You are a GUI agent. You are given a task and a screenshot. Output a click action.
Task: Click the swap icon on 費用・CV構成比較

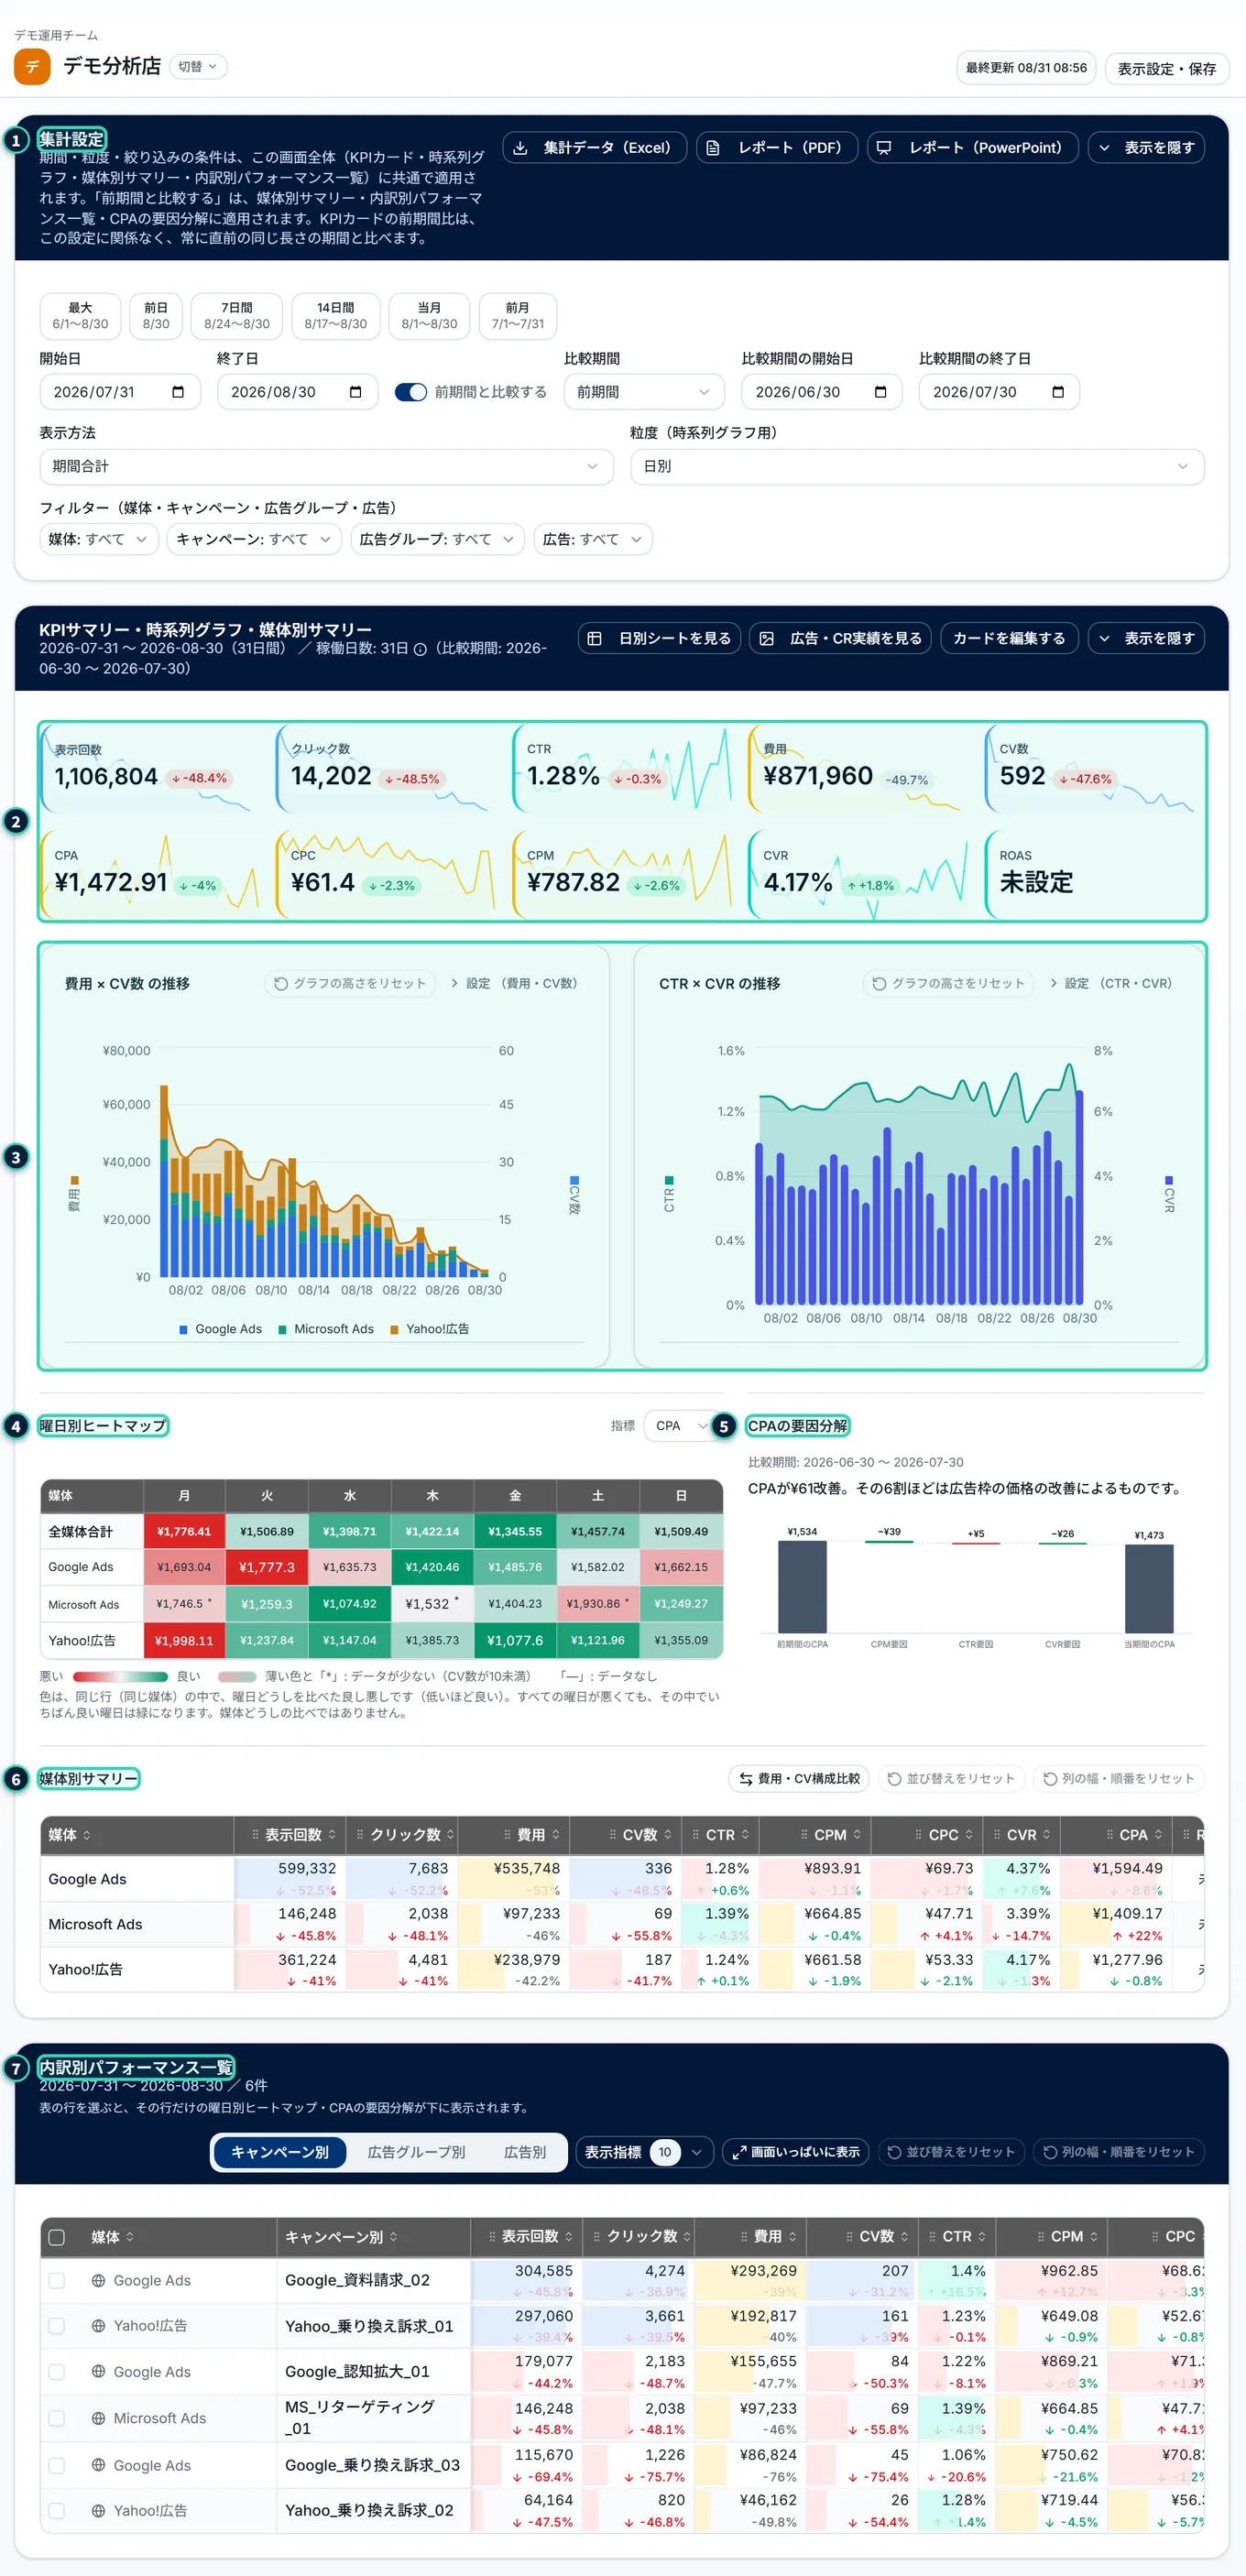coord(746,1778)
